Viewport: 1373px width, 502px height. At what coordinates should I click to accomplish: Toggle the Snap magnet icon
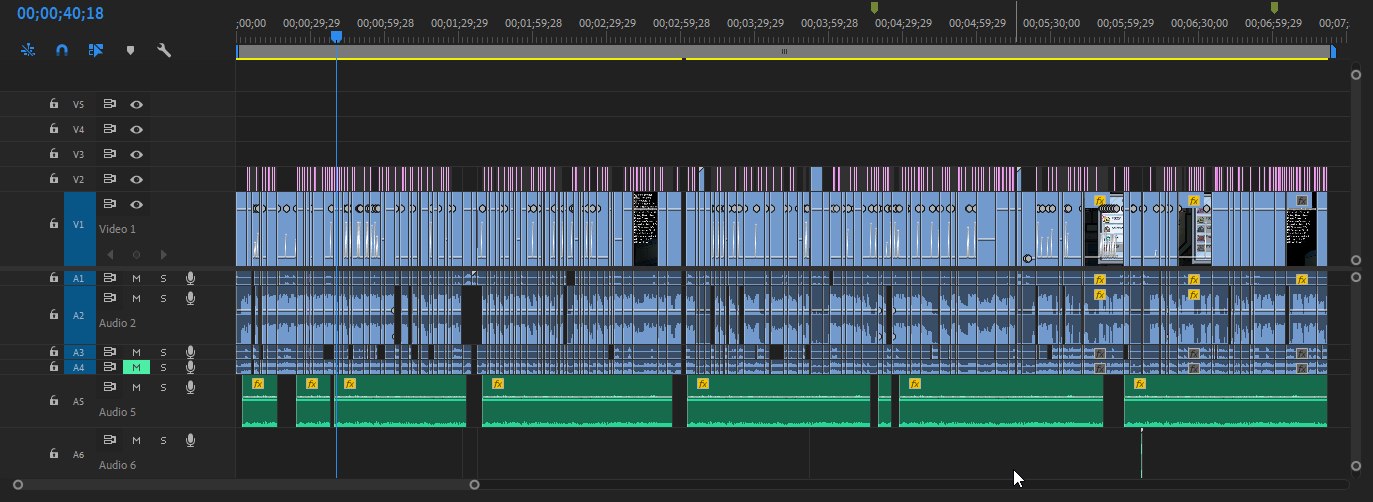click(61, 49)
